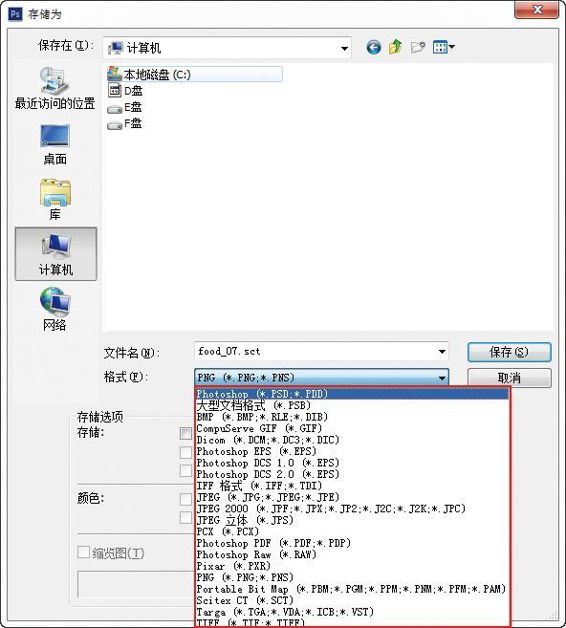This screenshot has height=628, width=566.
Task: Close the 存储为 dialog
Action: click(537, 9)
